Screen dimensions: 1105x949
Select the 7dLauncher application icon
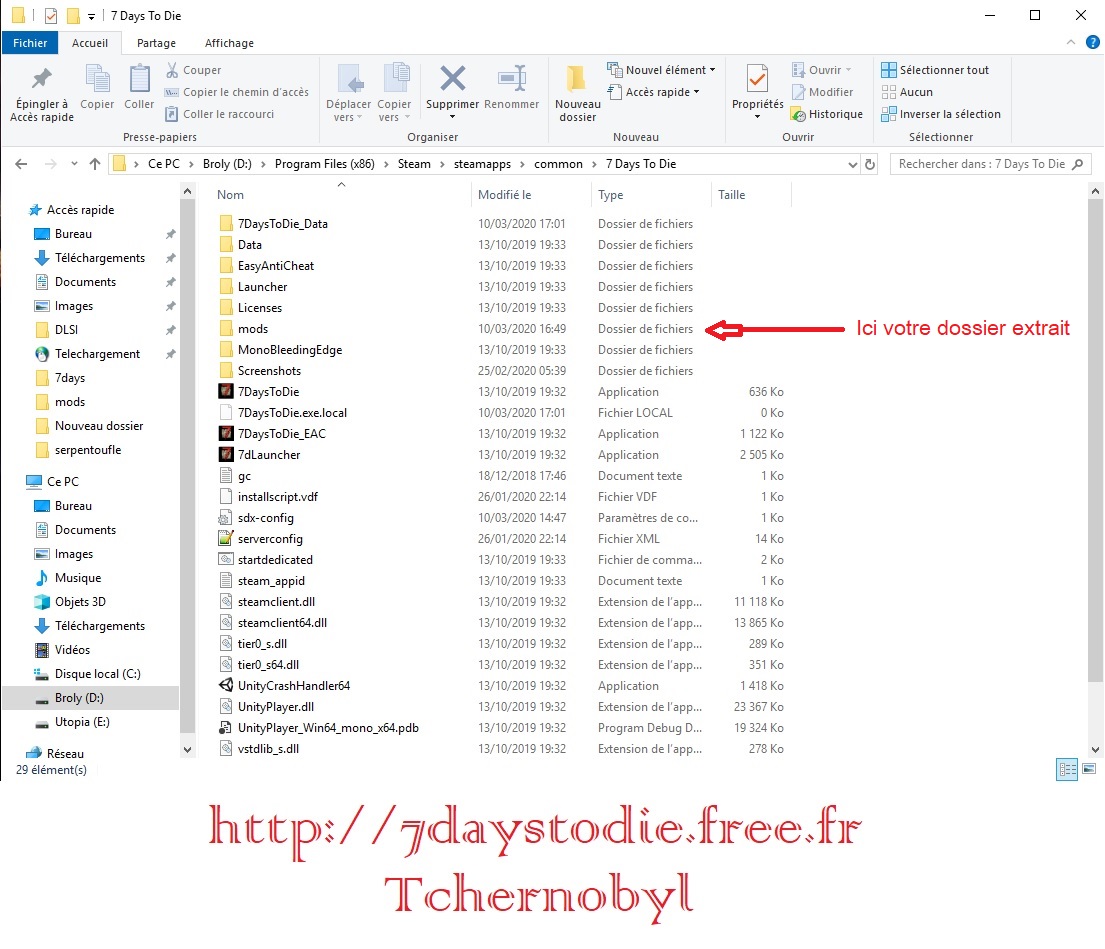click(x=226, y=455)
